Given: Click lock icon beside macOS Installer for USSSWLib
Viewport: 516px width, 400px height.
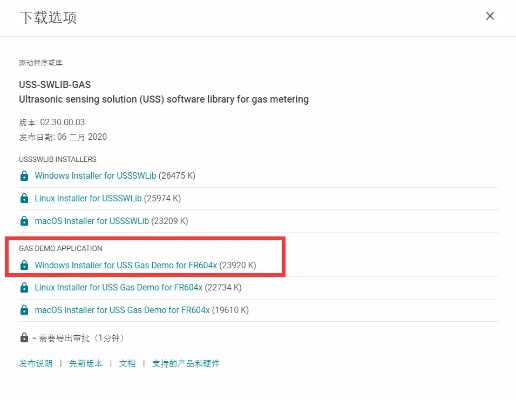Looking at the screenshot, I should pyautogui.click(x=24, y=221).
